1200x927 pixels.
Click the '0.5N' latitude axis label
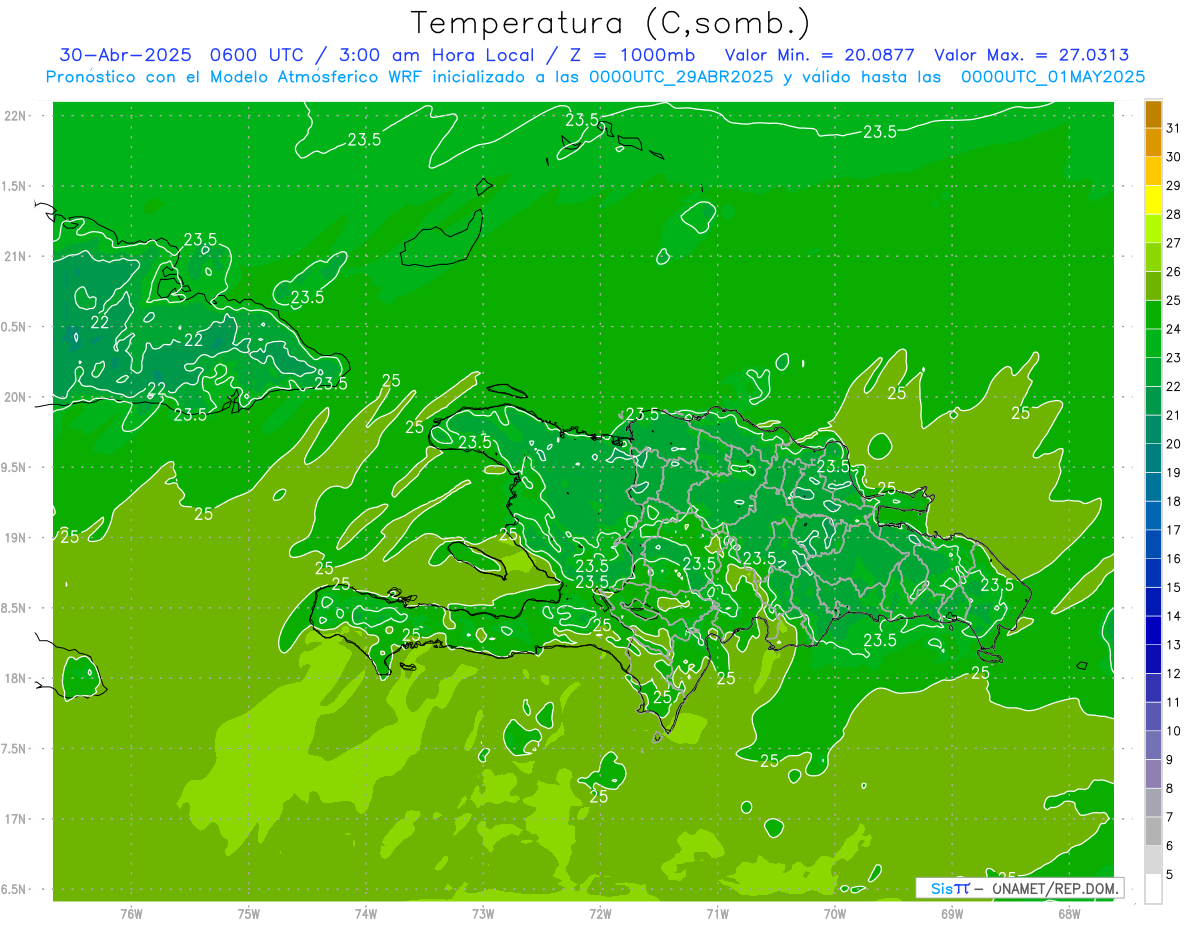[14, 327]
